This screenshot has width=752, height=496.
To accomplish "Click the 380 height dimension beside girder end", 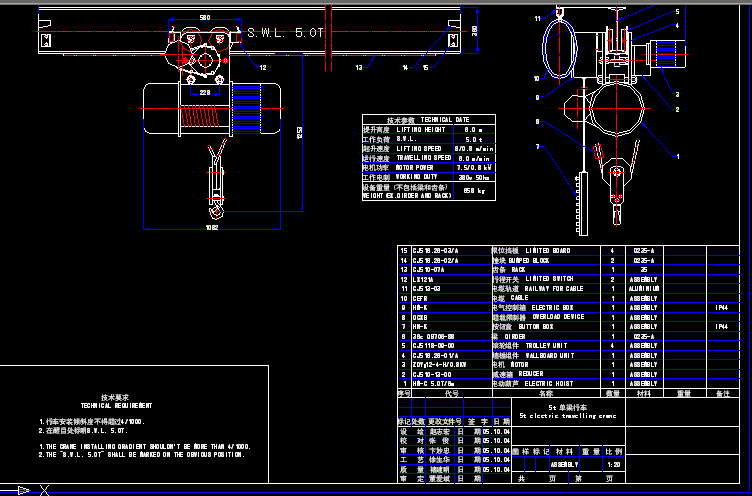I will point(474,32).
